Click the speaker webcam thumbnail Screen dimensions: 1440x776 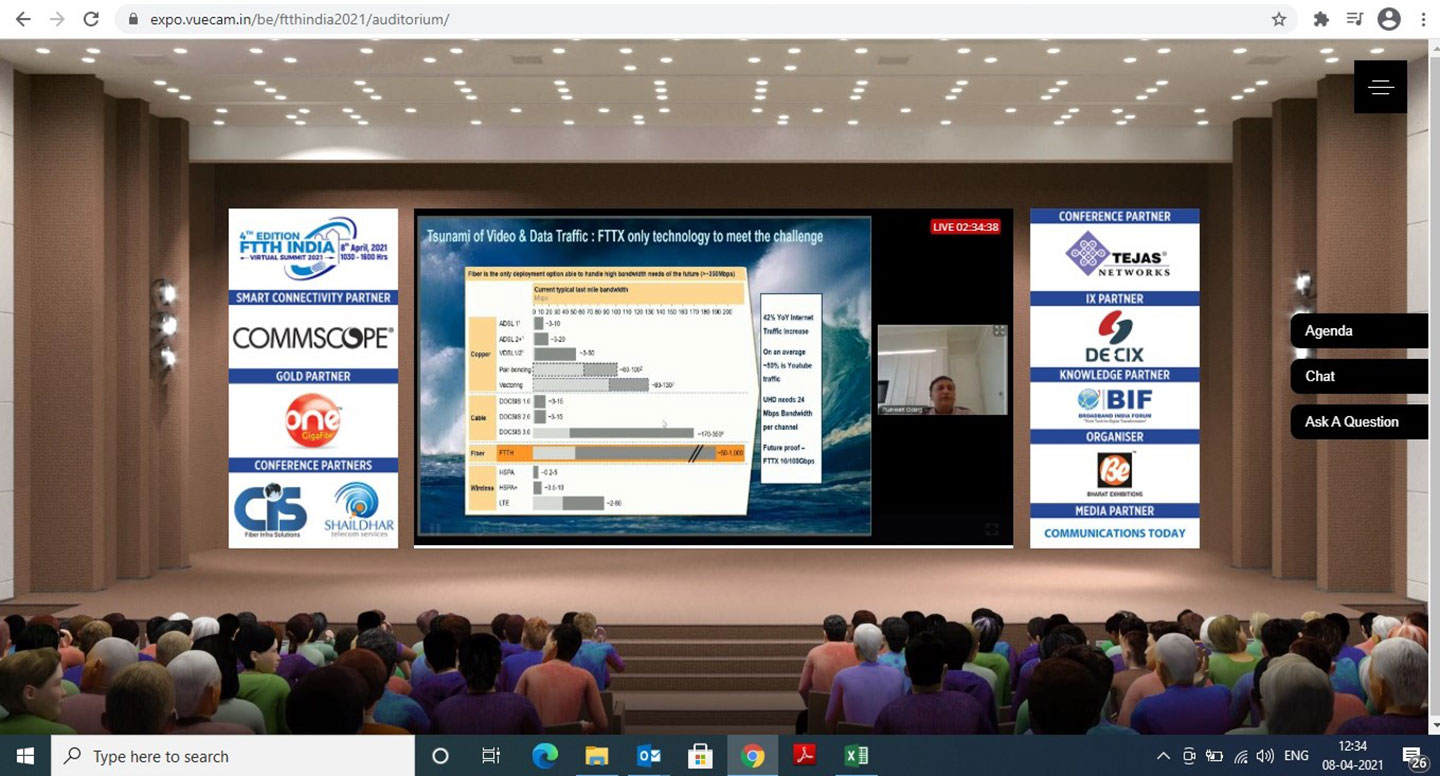[x=942, y=369]
